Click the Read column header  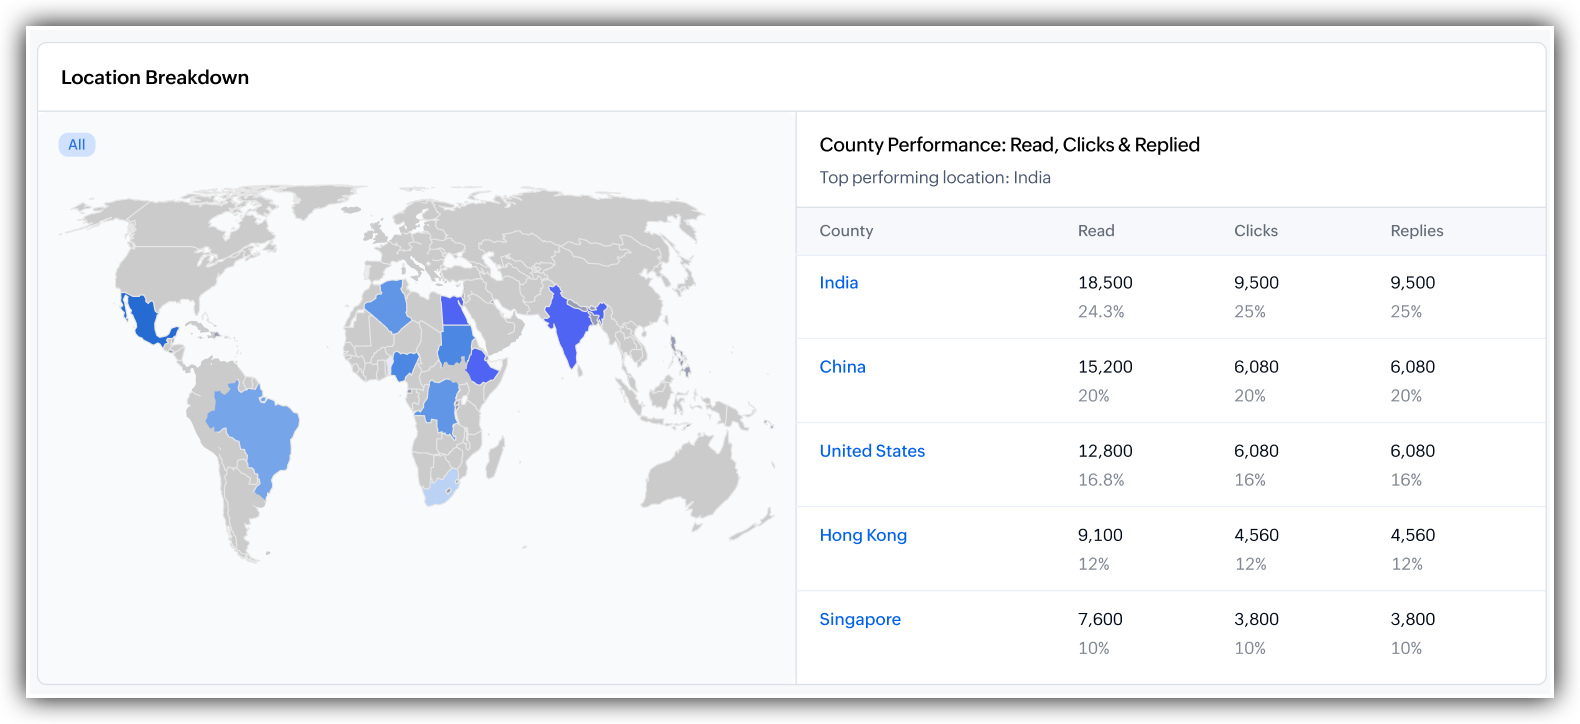pyautogui.click(x=1096, y=231)
